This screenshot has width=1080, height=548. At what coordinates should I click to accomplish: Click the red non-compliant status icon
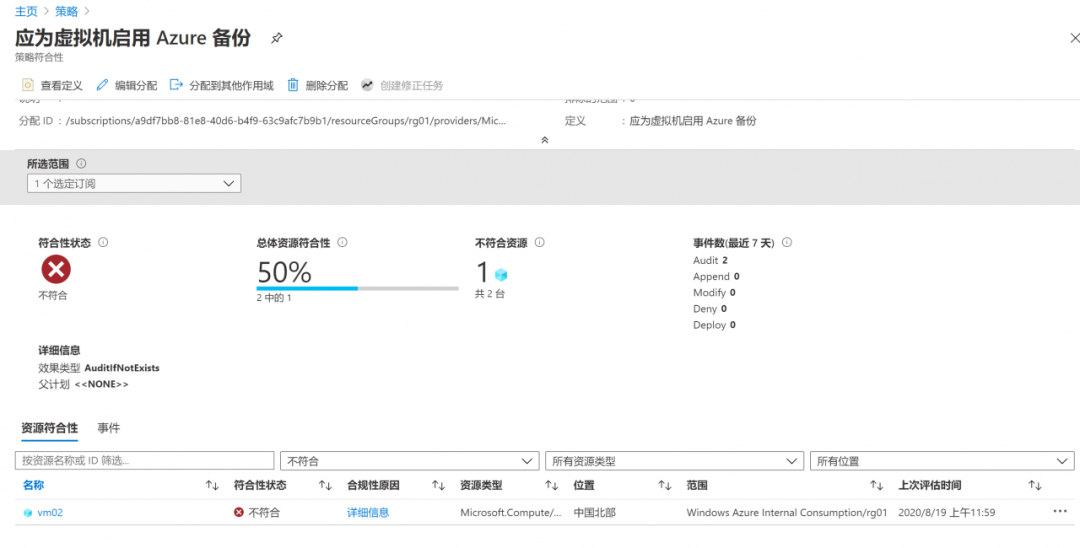(x=56, y=269)
